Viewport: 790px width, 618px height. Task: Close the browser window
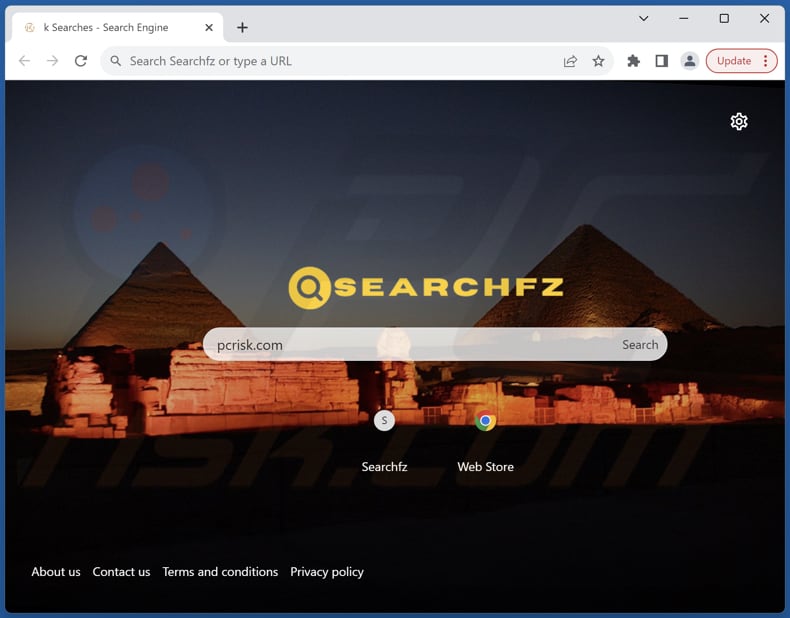coord(764,19)
